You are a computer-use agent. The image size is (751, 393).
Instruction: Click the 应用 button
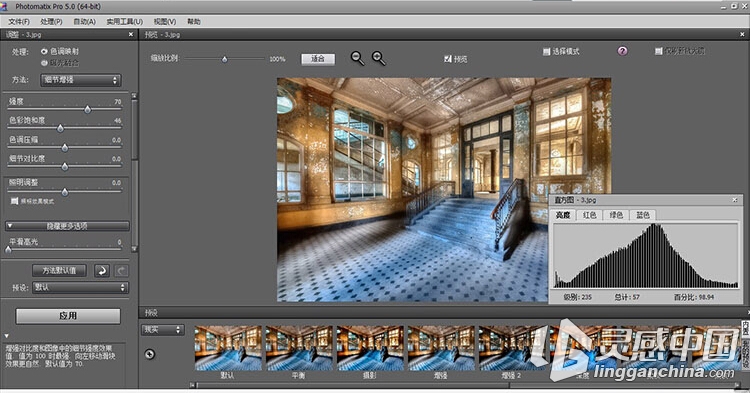click(x=68, y=316)
